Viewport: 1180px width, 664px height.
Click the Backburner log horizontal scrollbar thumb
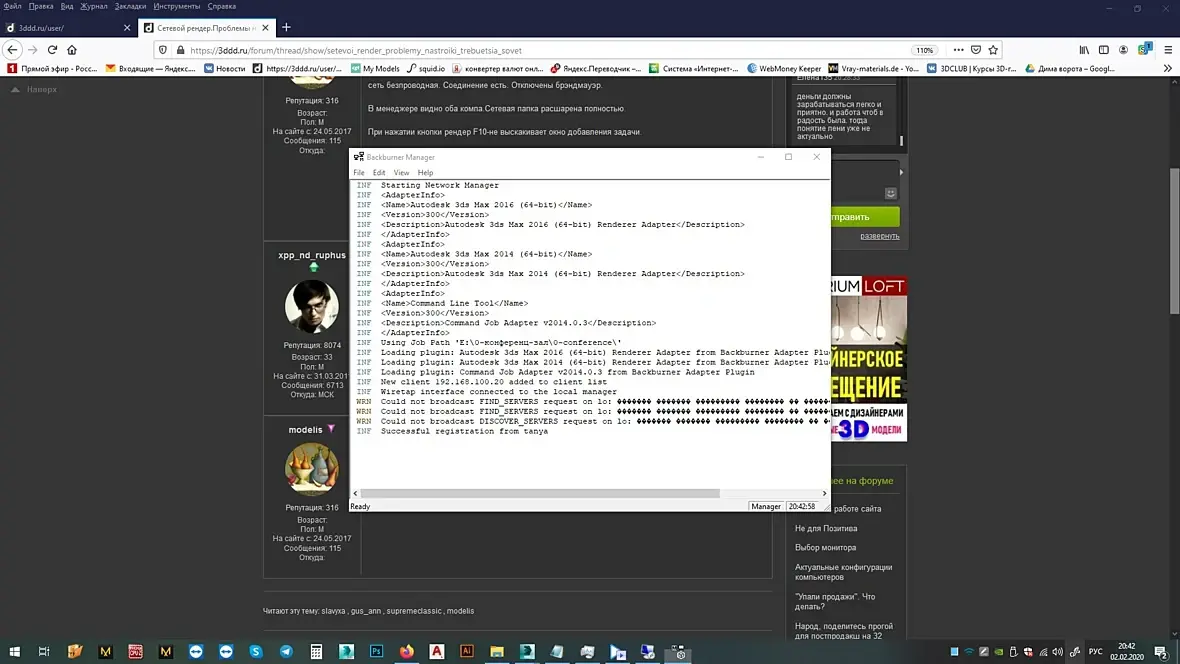540,493
